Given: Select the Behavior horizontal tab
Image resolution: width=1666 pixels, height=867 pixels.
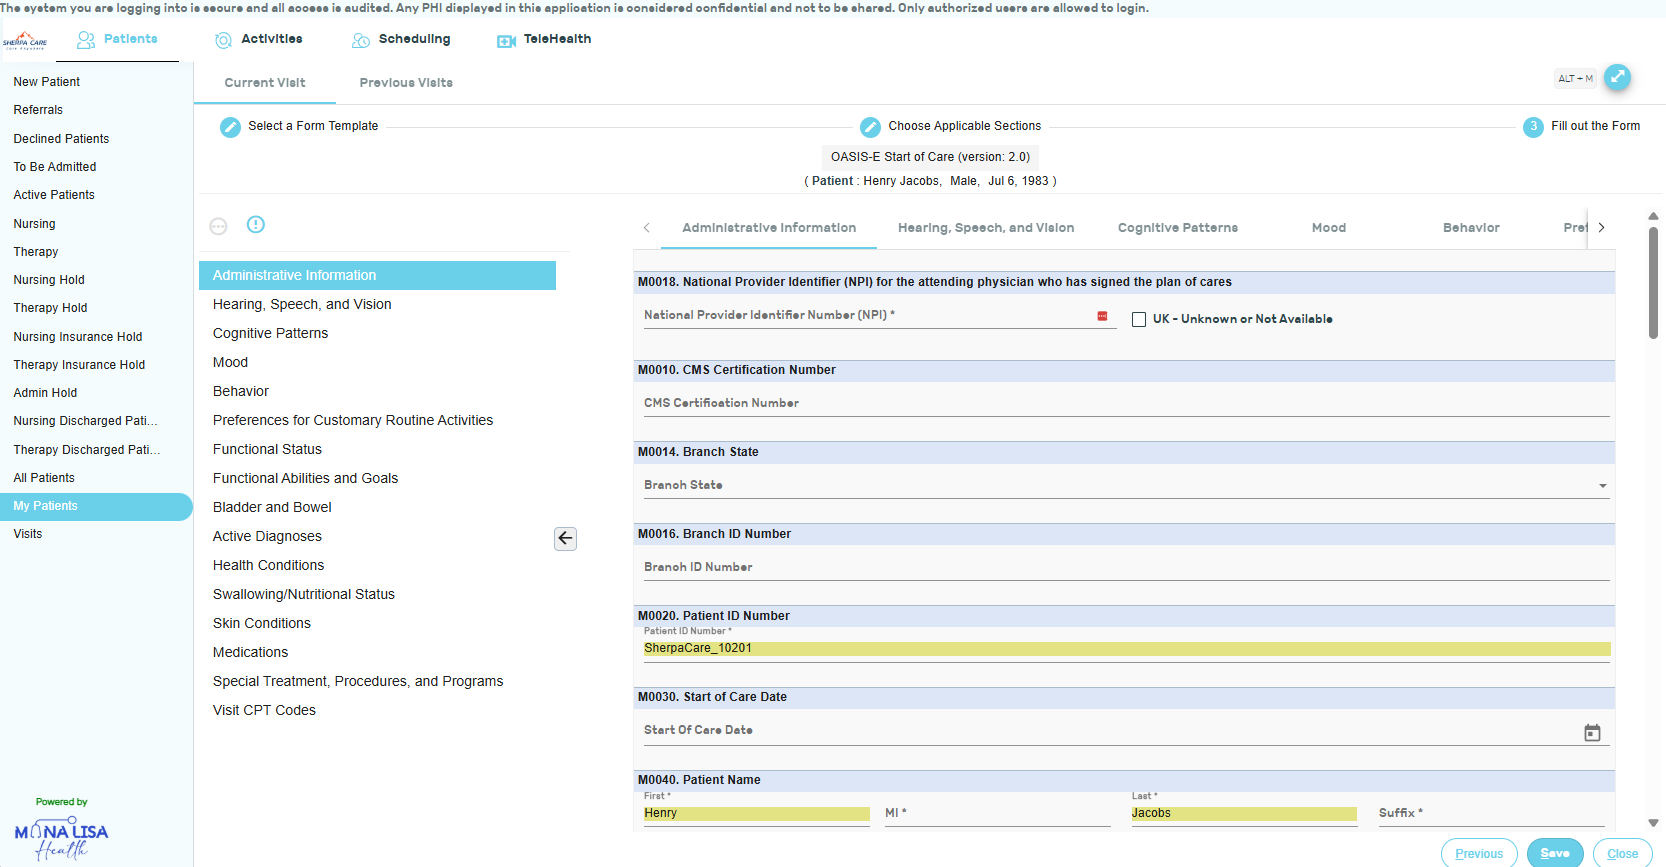Looking at the screenshot, I should tap(1471, 228).
